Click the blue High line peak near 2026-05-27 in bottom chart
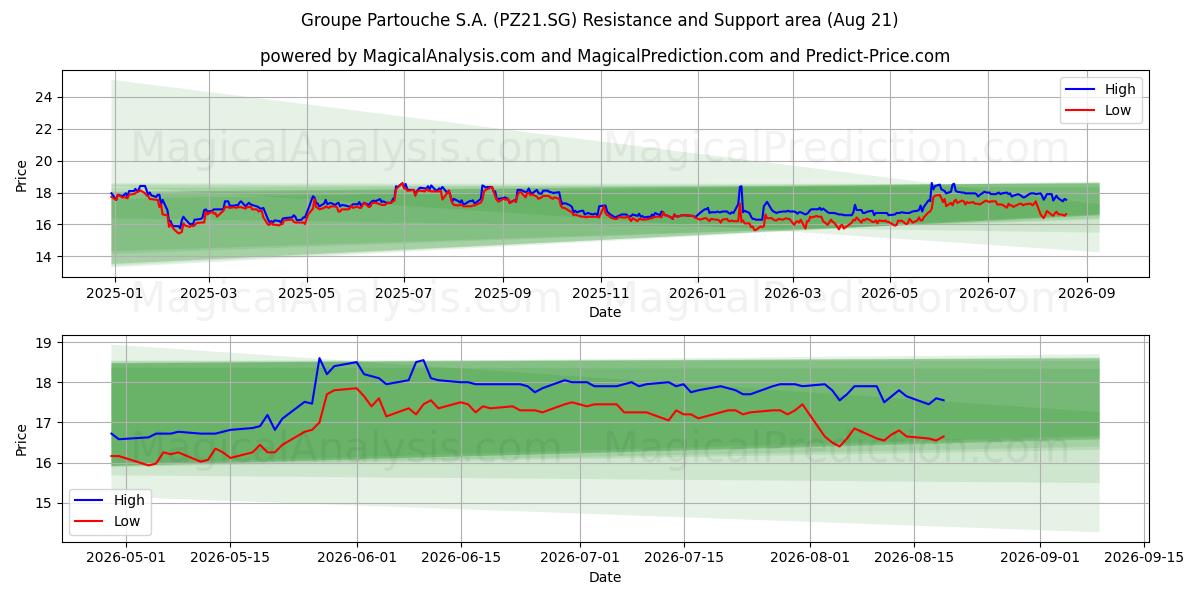This screenshot has height=600, width=1200. [320, 358]
